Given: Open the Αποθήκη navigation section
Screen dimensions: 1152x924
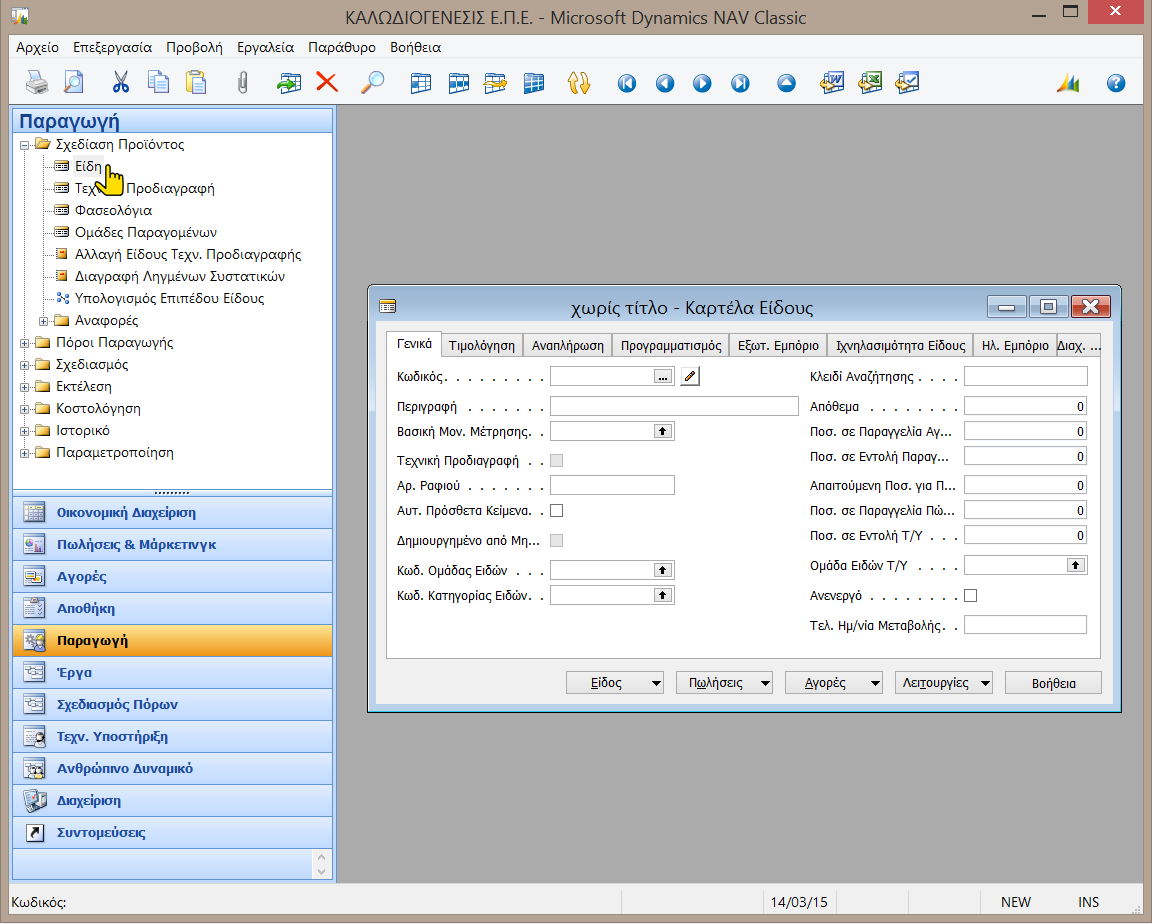Looking at the screenshot, I should pyautogui.click(x=173, y=608).
